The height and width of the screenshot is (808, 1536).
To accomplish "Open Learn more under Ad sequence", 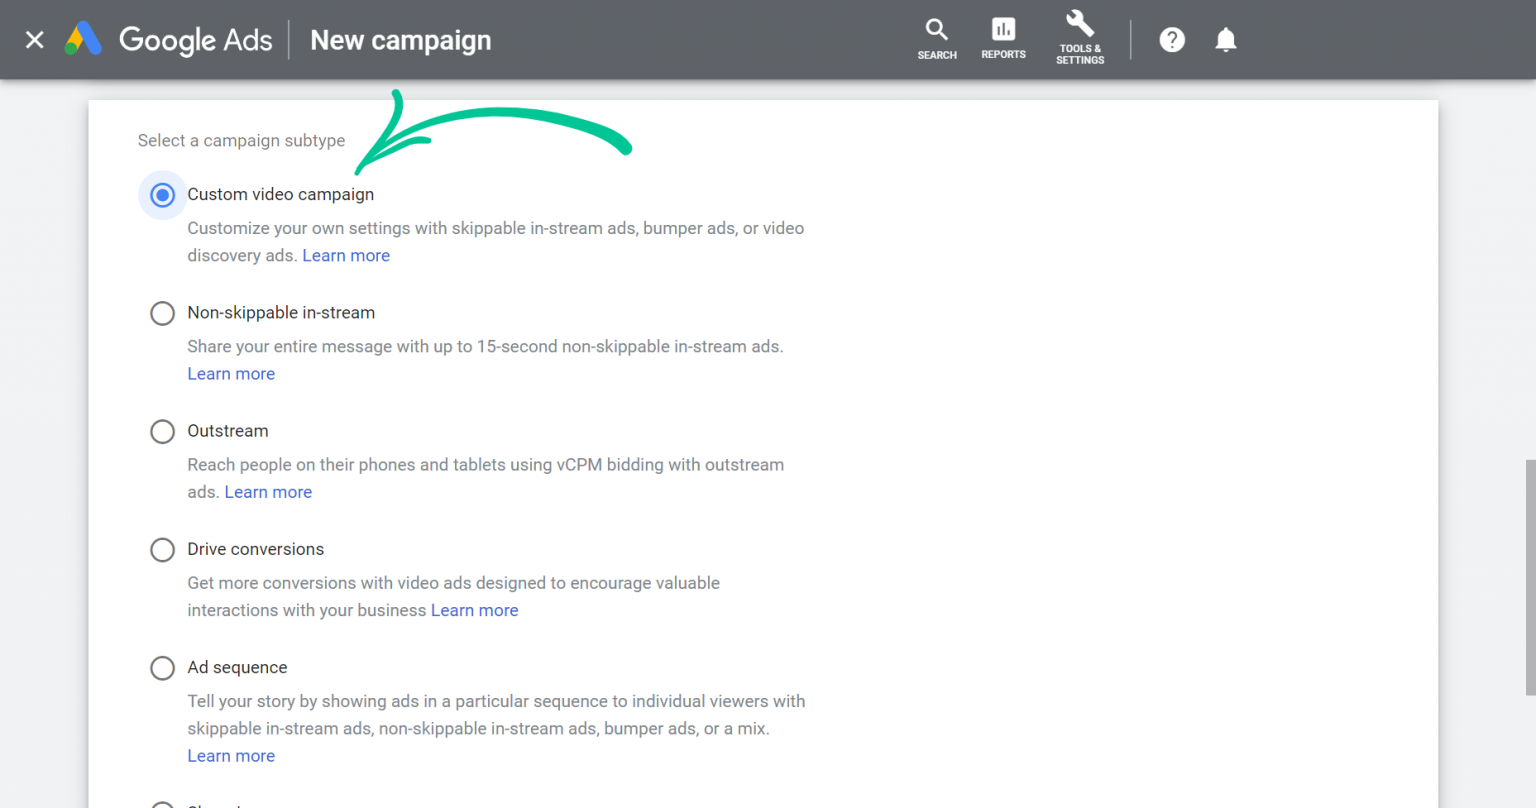I will pyautogui.click(x=231, y=755).
